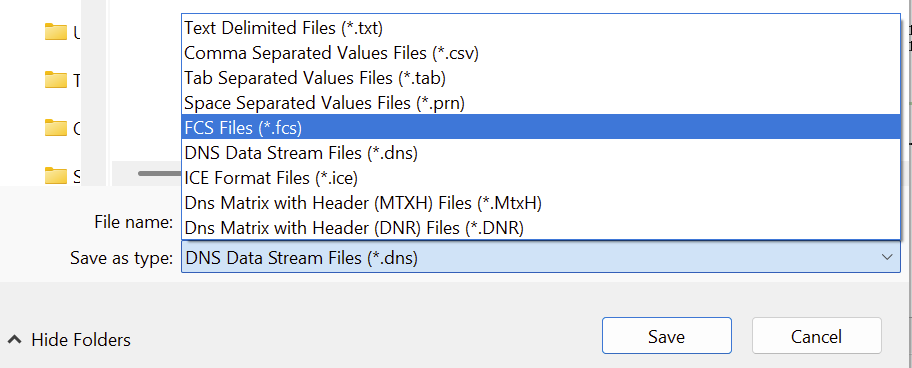Select the second folder icon in sidebar
Viewport: 912px width, 368px height.
(x=56, y=80)
